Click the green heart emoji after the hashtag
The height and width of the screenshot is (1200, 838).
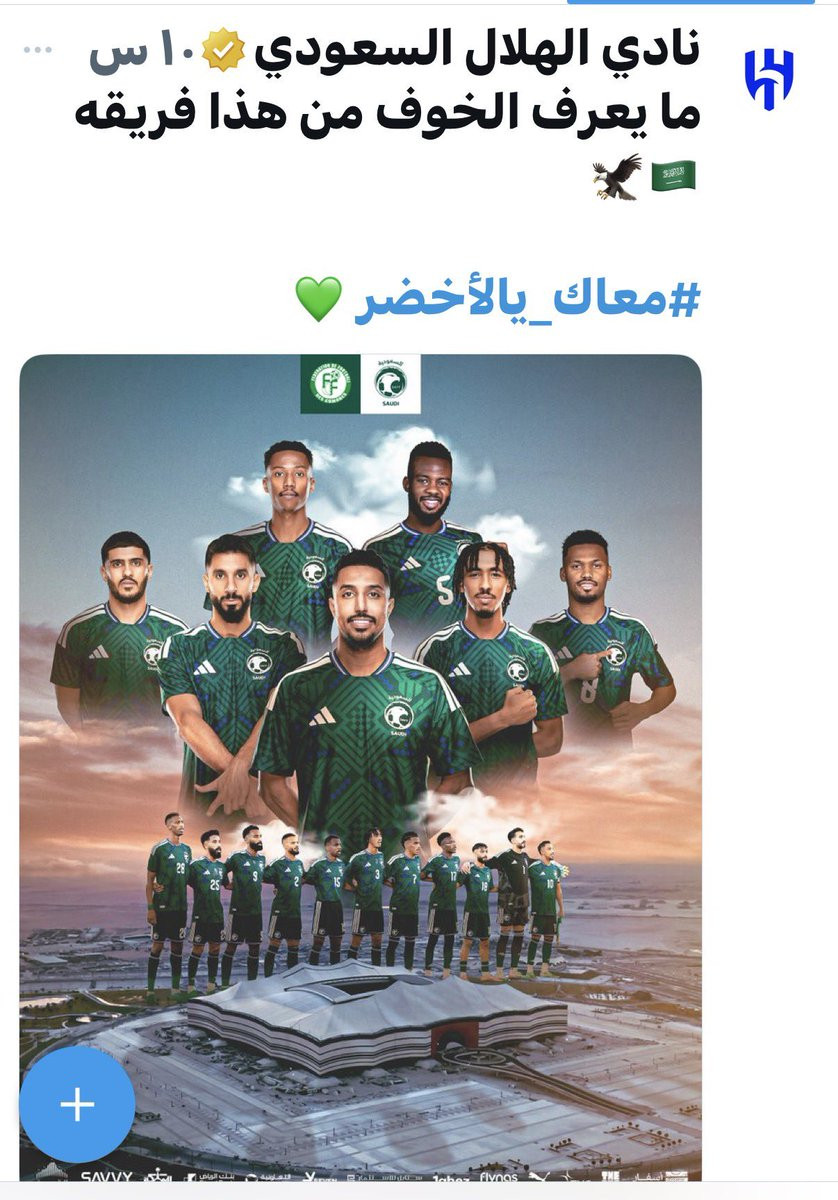pyautogui.click(x=319, y=300)
